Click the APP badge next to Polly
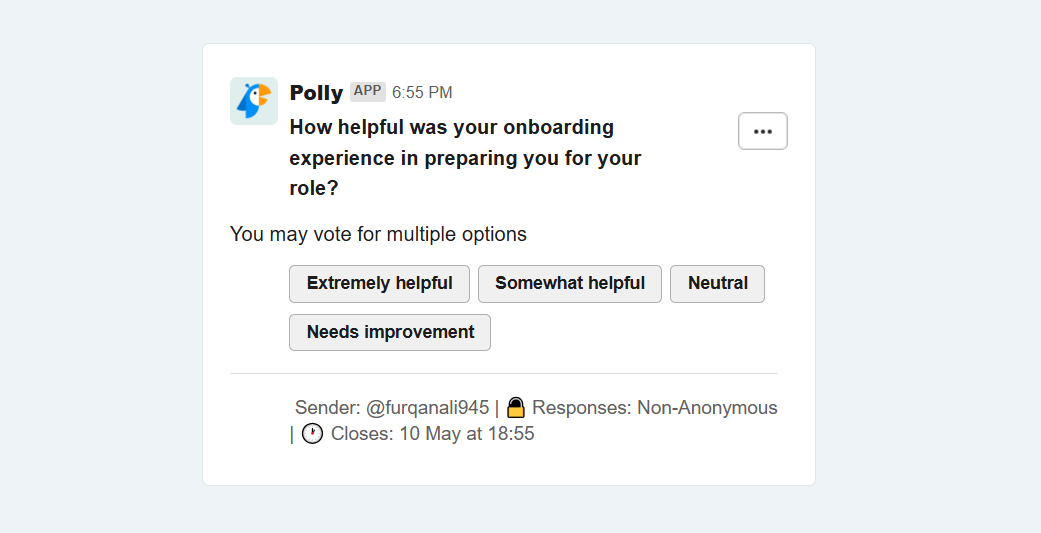 pos(368,92)
